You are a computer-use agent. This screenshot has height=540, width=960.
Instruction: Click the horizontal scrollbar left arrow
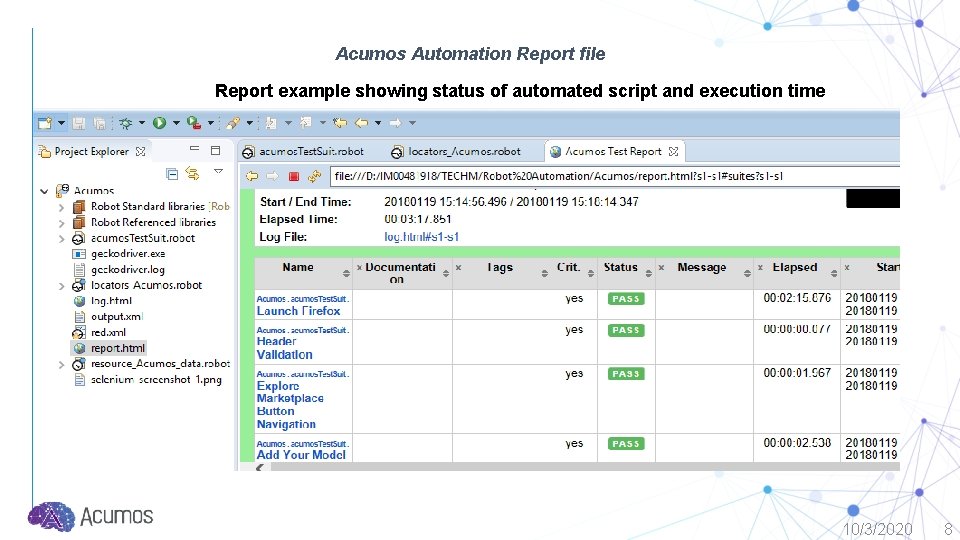pos(260,467)
